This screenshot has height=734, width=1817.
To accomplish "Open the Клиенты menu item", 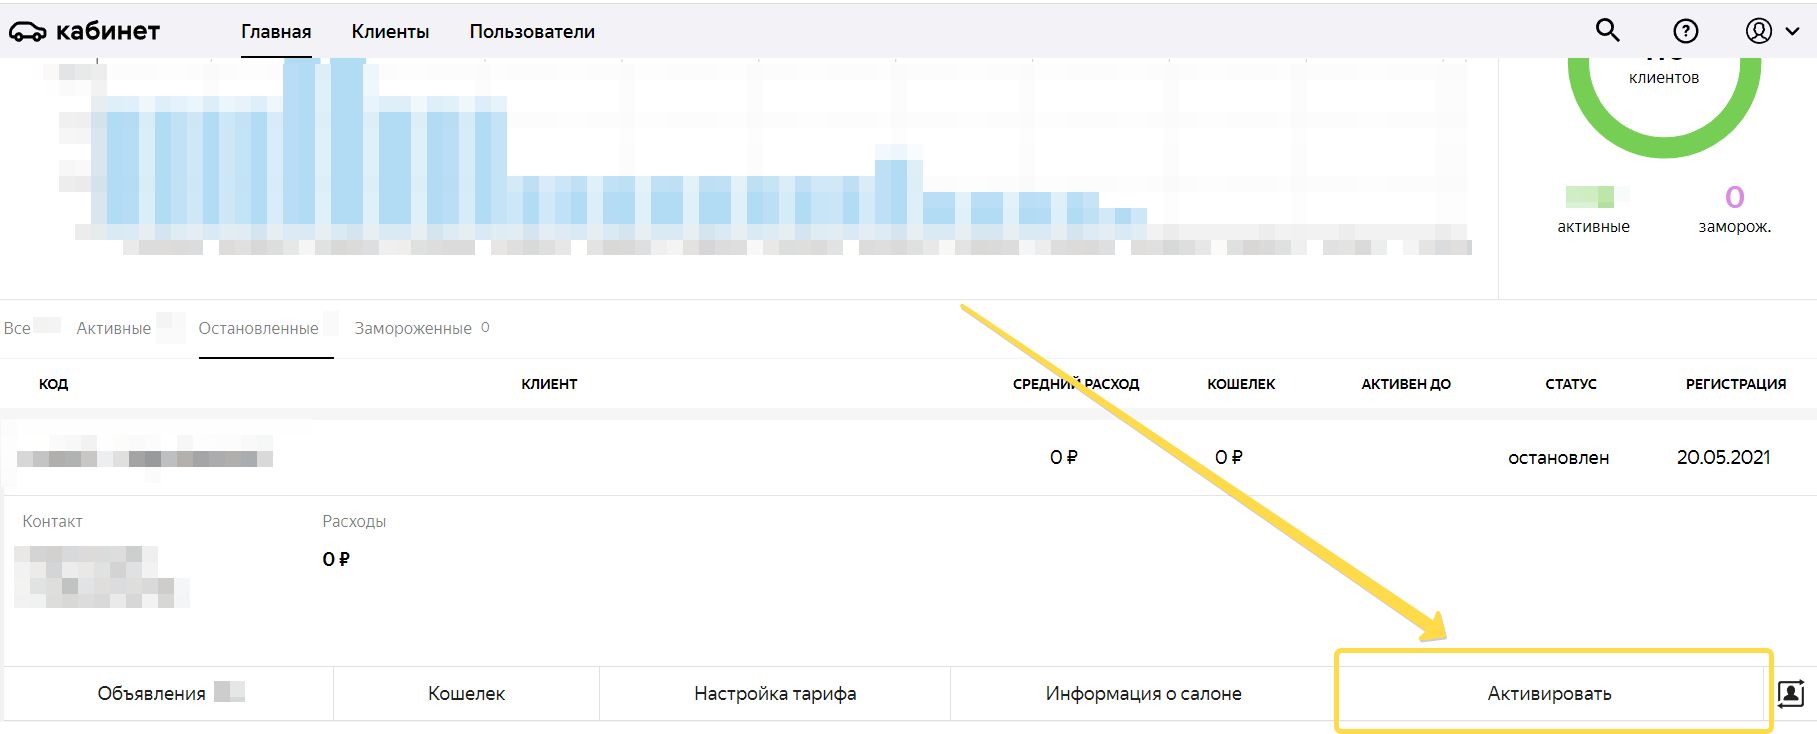I will (390, 32).
